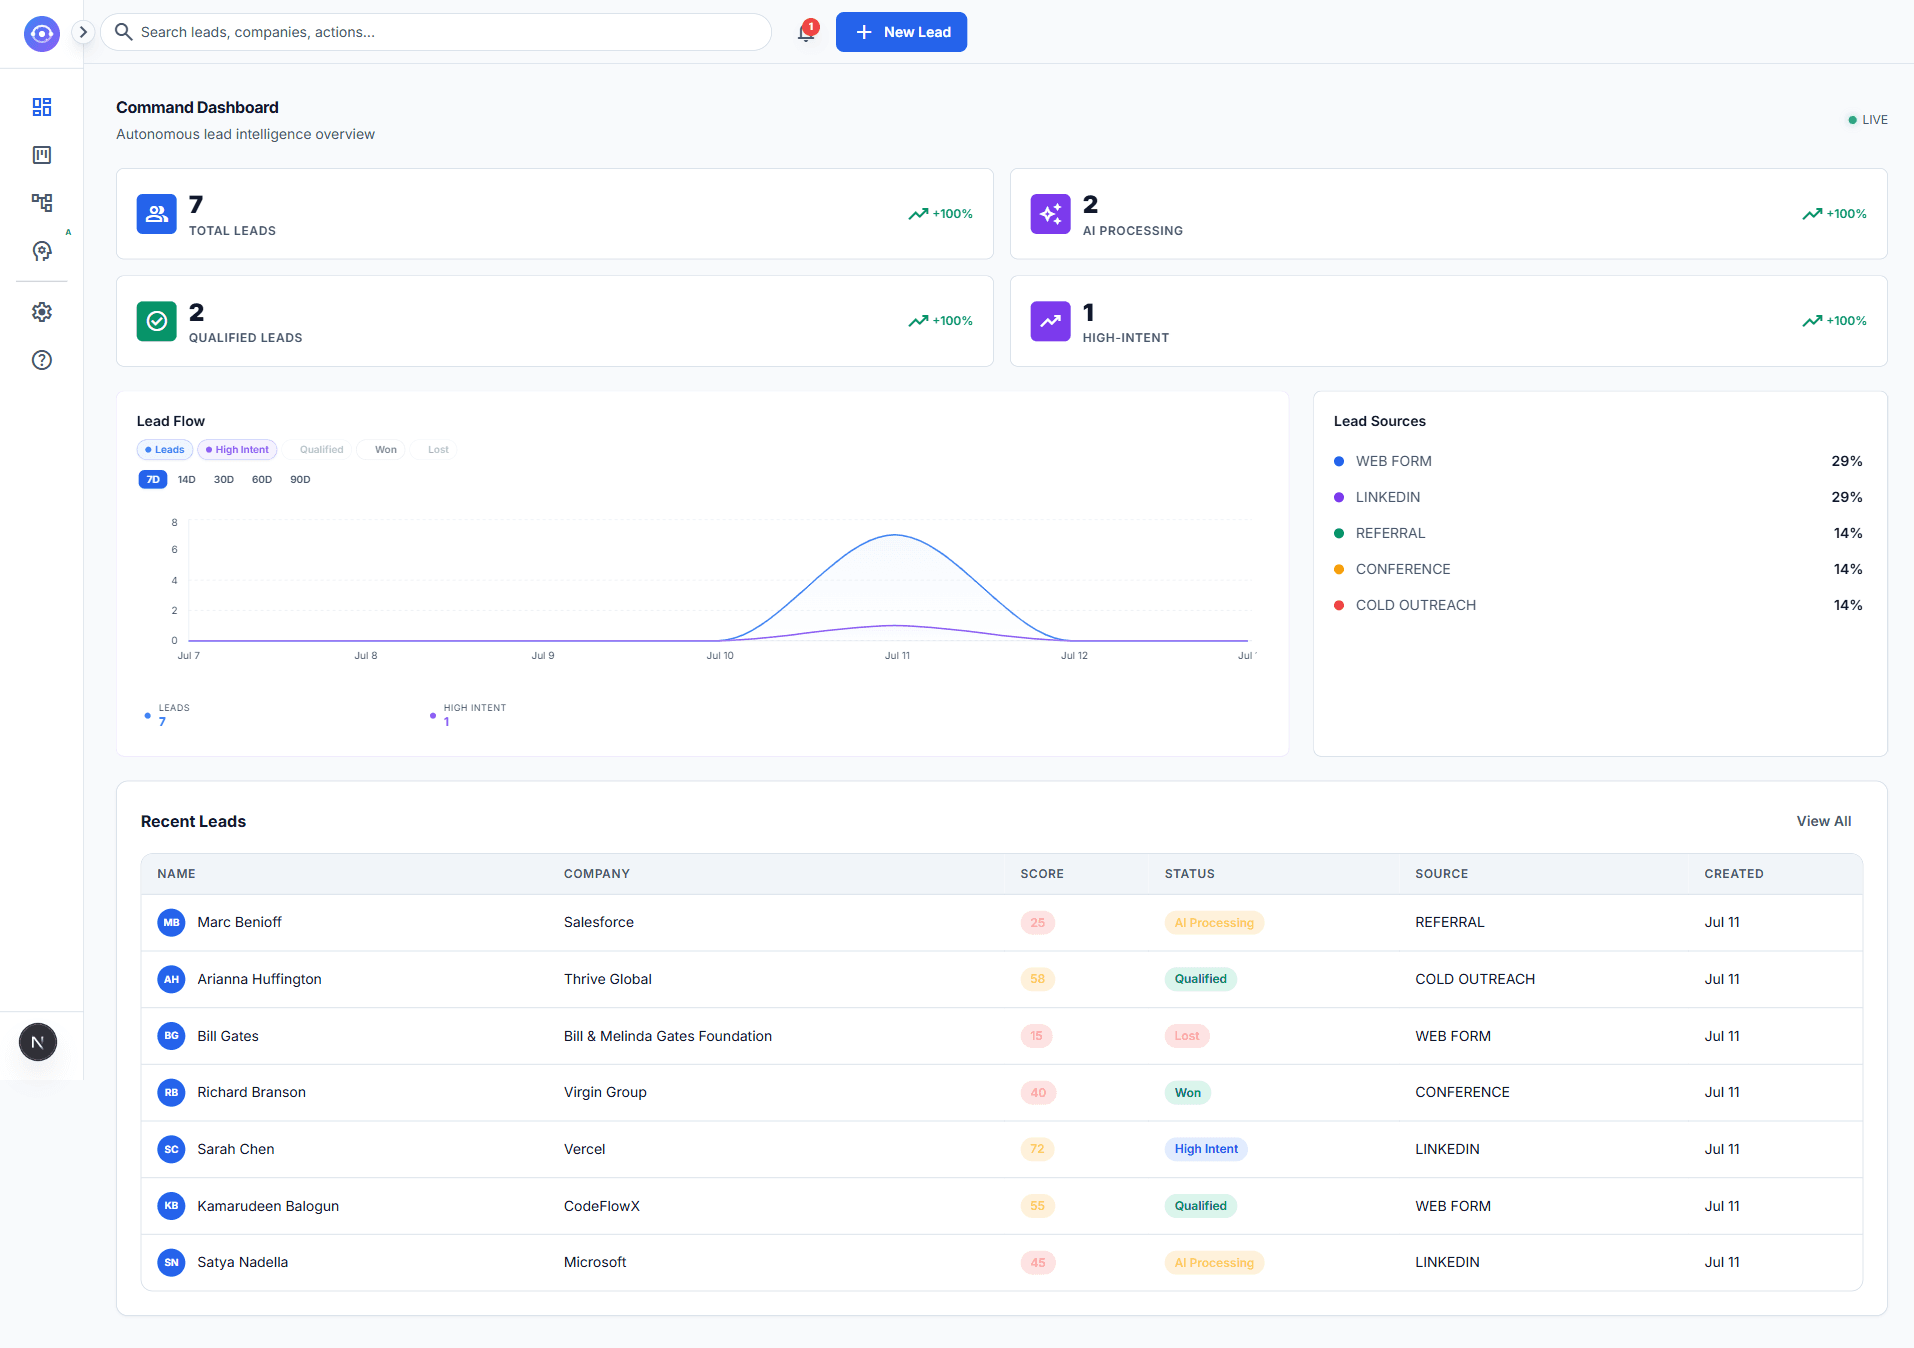Focus the search leads input field
Viewport: 1914px width, 1348px height.
pyautogui.click(x=436, y=32)
